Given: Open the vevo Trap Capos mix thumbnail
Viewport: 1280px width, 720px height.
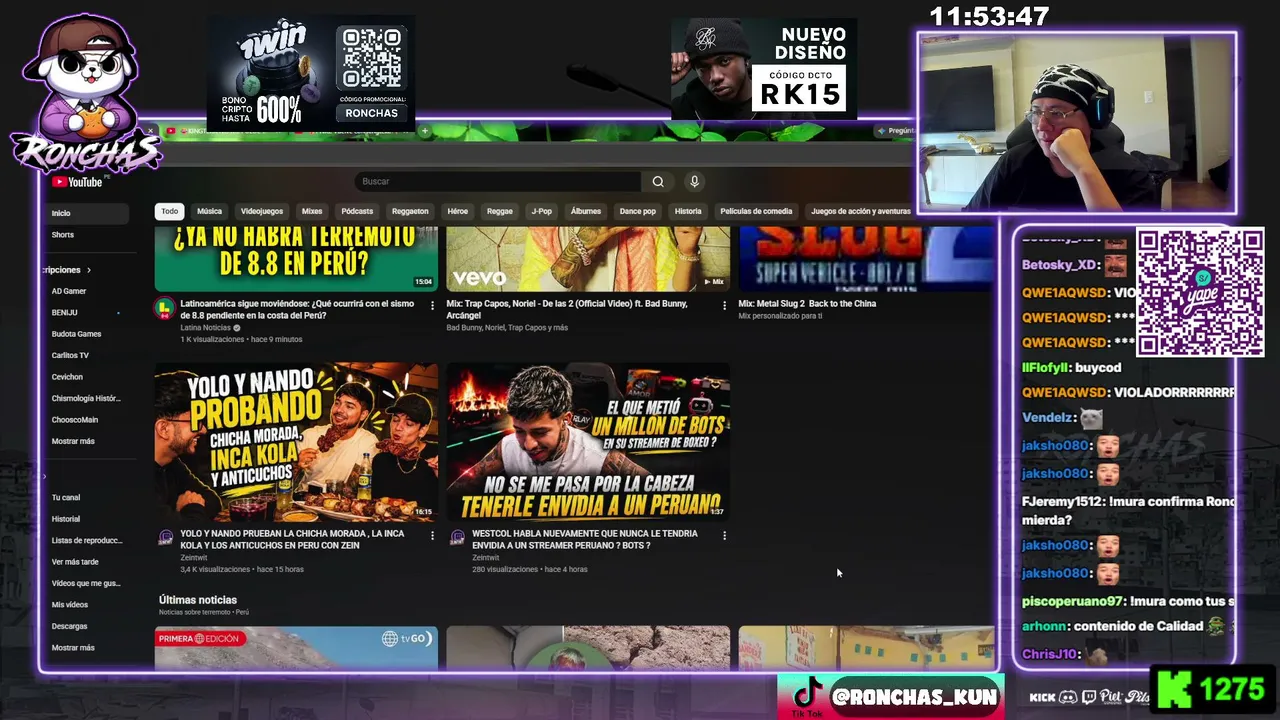Looking at the screenshot, I should click(588, 259).
